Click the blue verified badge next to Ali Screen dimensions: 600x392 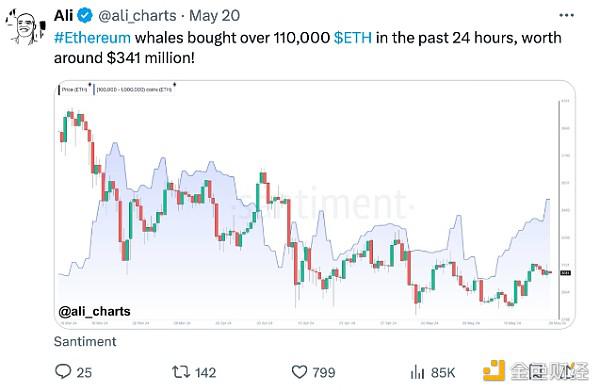coord(85,16)
